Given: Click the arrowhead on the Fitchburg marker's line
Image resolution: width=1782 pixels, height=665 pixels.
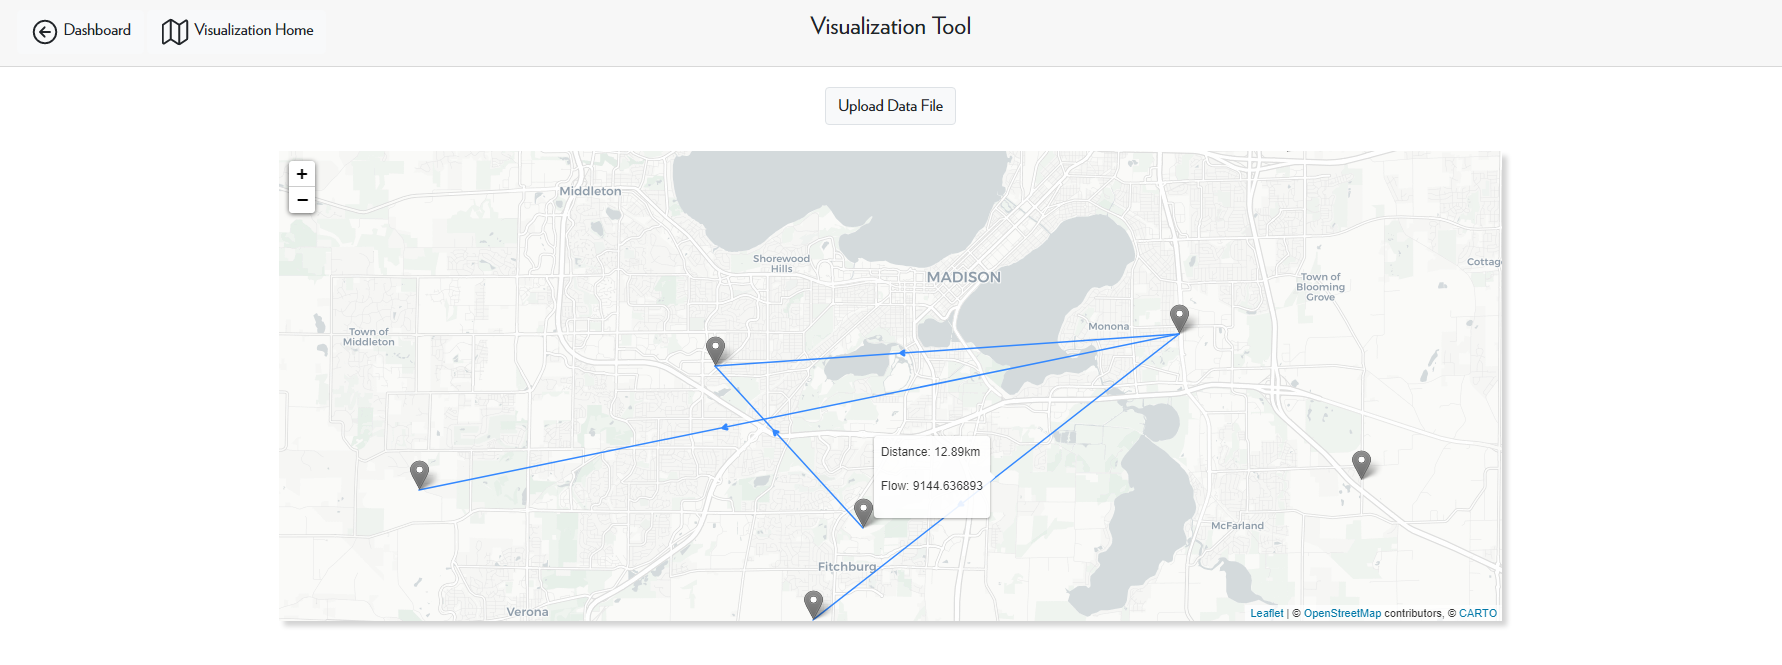Looking at the screenshot, I should 775,432.
